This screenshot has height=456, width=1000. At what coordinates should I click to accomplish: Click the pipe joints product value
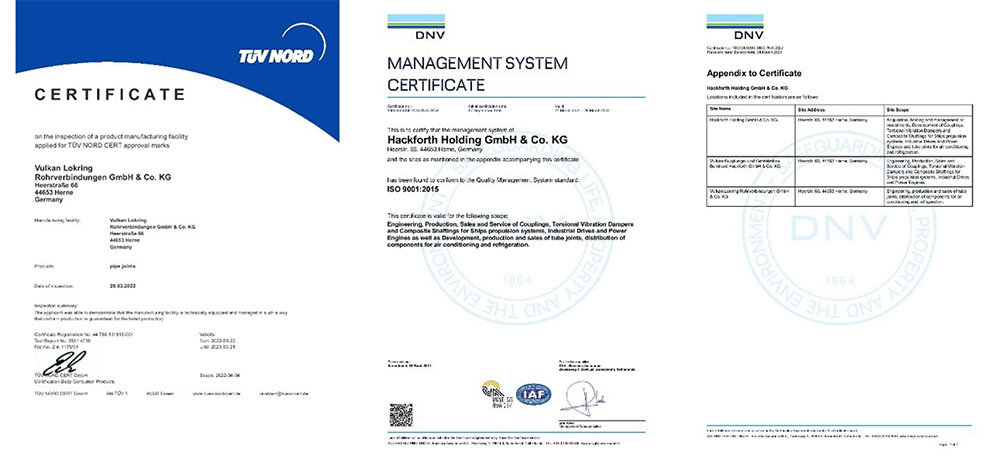click(123, 266)
